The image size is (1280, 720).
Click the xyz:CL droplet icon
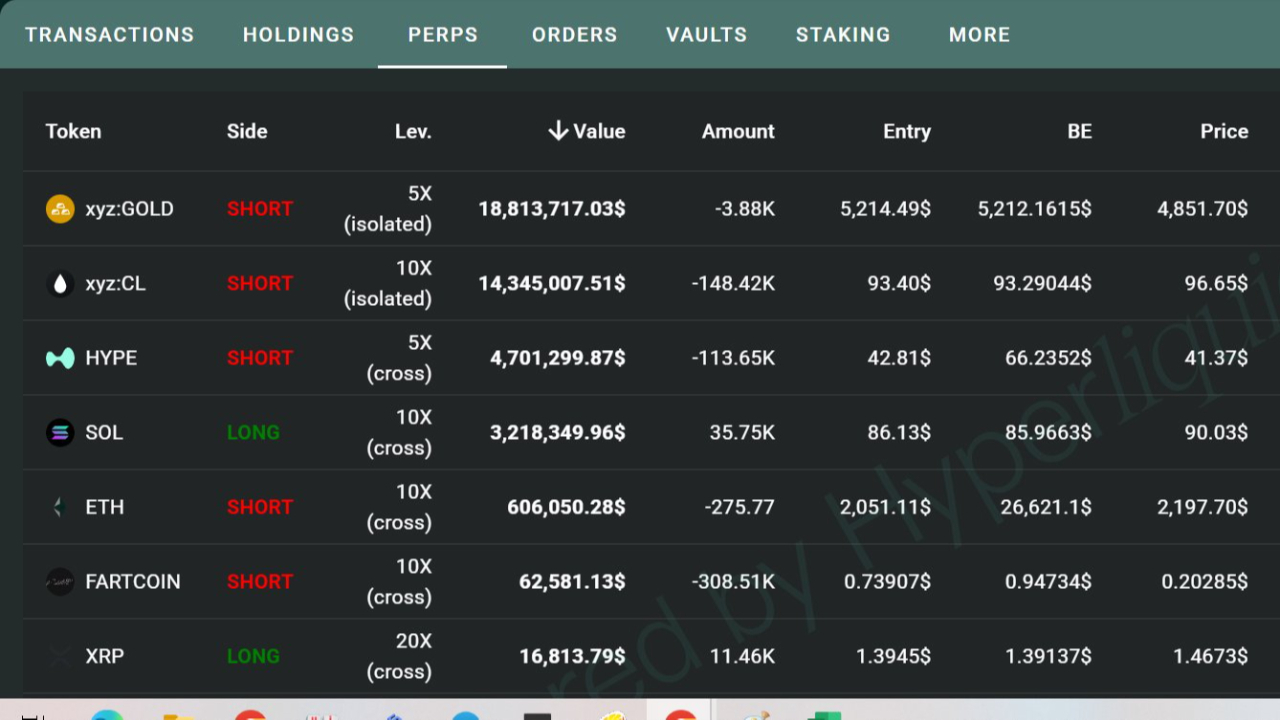60,284
